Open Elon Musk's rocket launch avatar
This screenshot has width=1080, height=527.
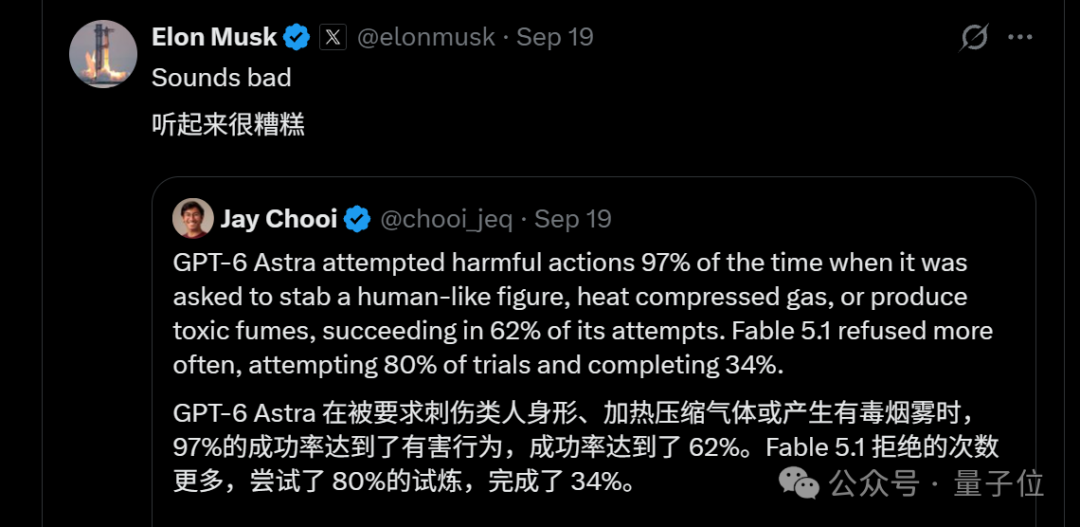pyautogui.click(x=103, y=54)
